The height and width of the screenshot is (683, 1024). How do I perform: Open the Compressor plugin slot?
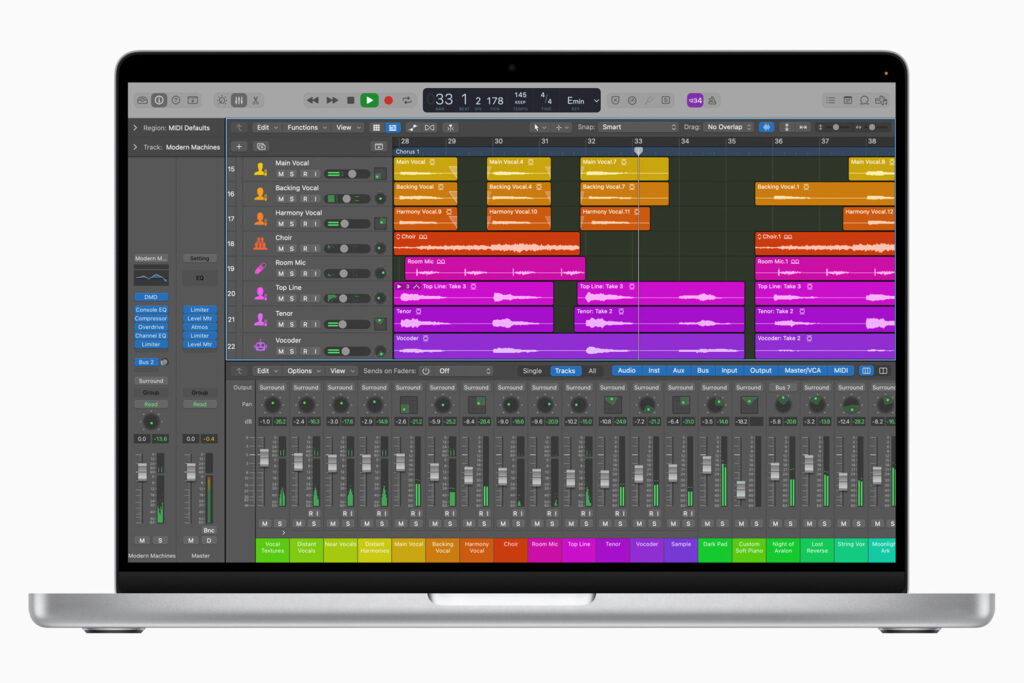pos(151,320)
